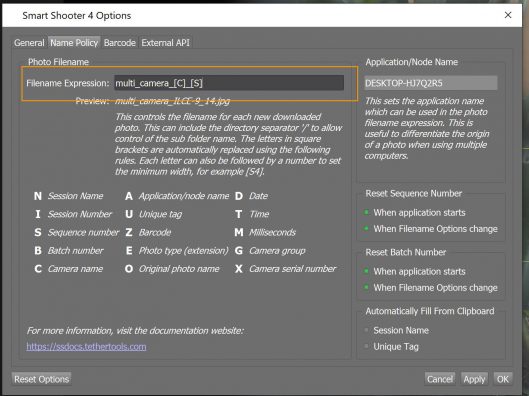Click the A Application/node name code letter
This screenshot has height=396, width=529.
click(129, 196)
